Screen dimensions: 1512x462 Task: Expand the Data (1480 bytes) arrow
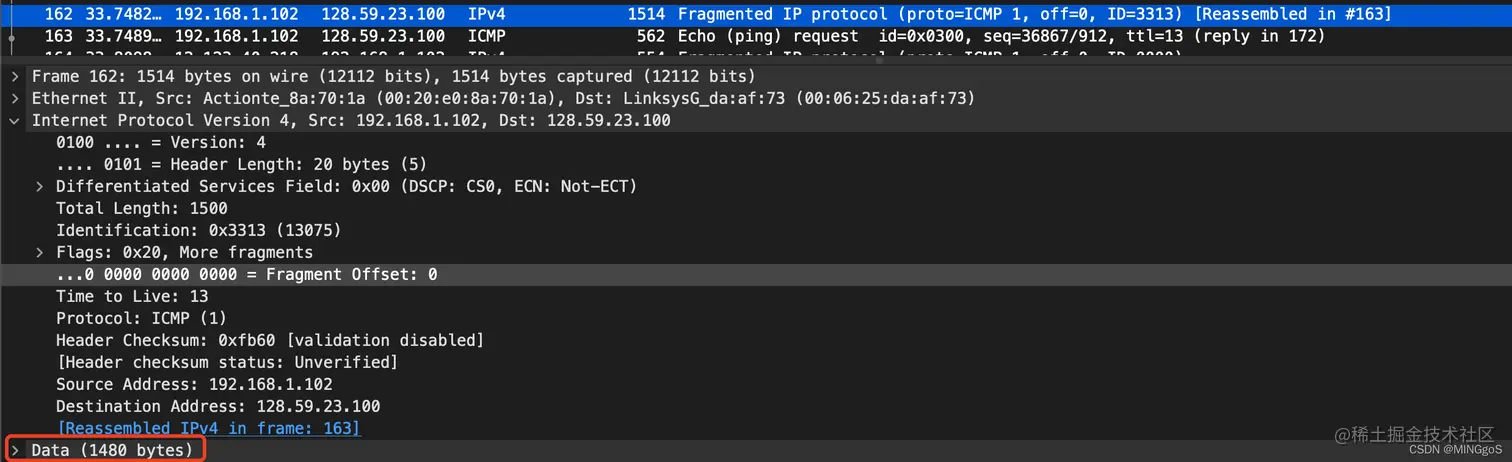(14, 450)
